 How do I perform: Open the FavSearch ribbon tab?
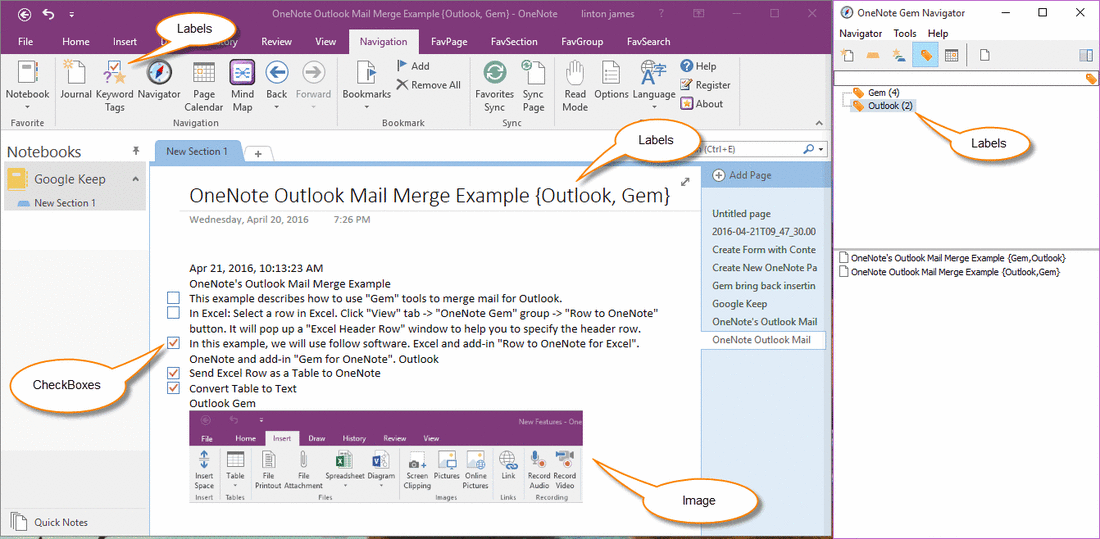[x=648, y=41]
